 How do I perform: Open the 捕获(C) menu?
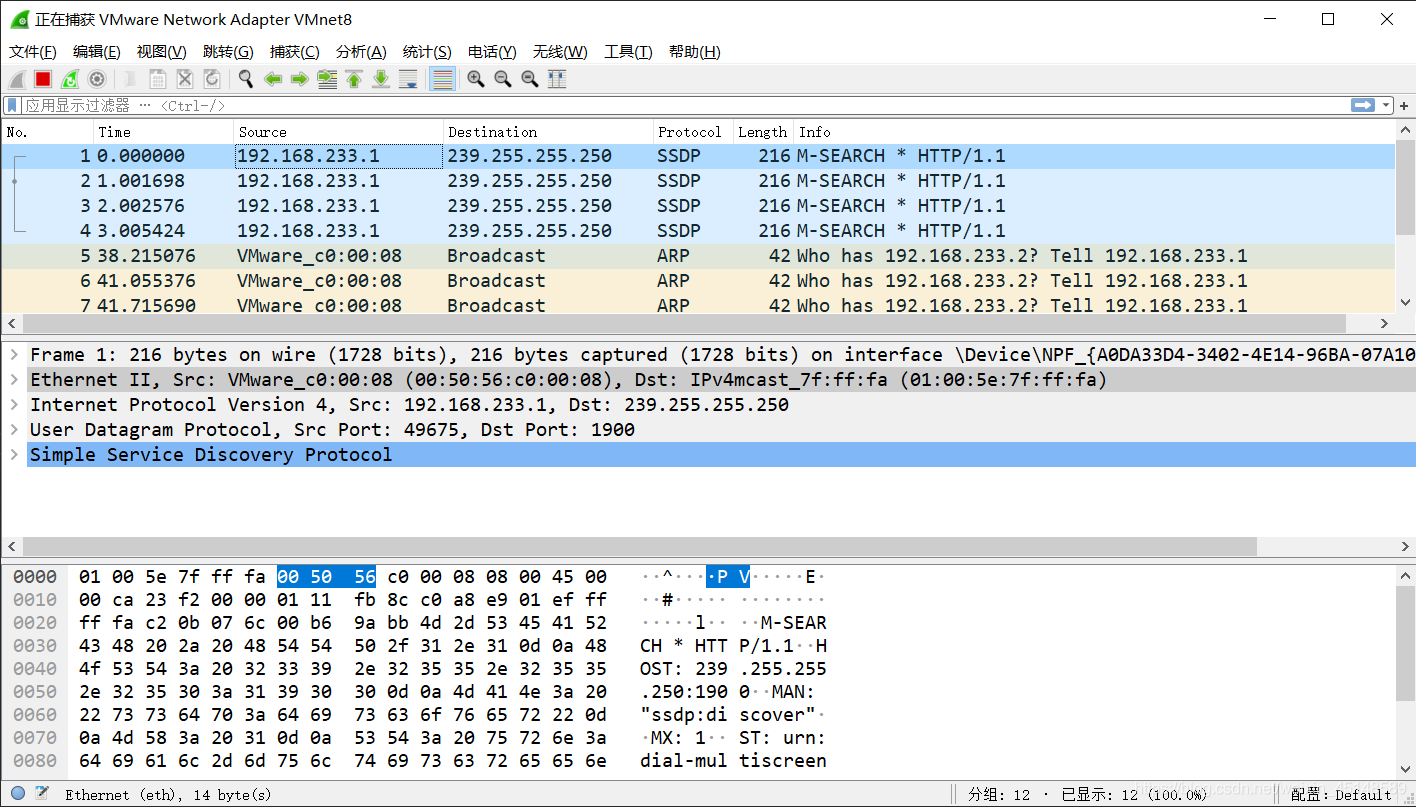[x=295, y=52]
